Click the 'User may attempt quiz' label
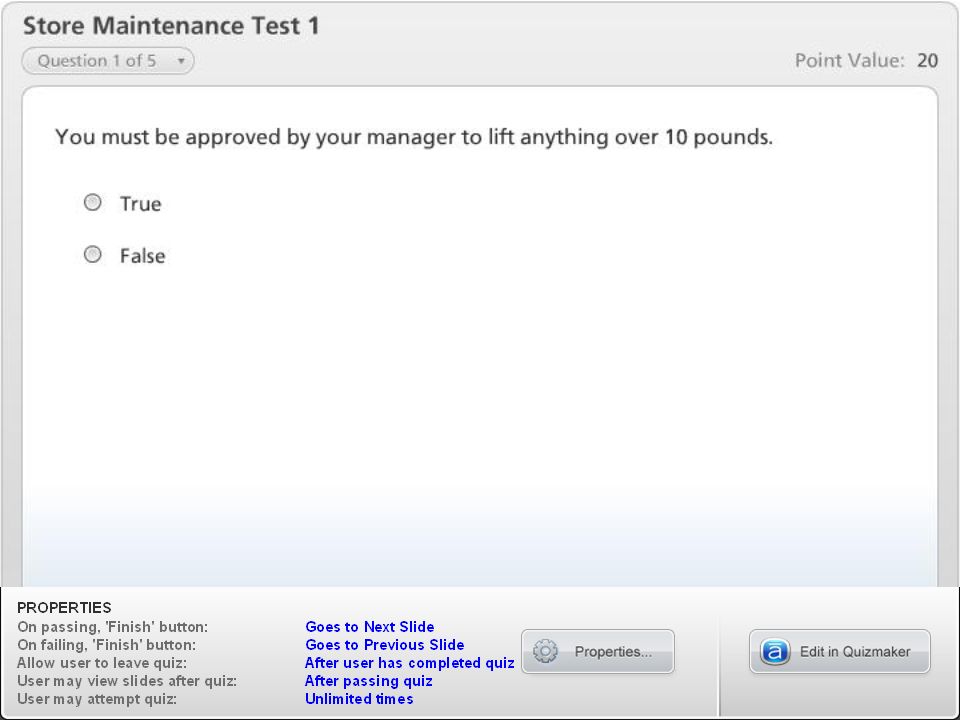The width and height of the screenshot is (960, 720). point(97,699)
